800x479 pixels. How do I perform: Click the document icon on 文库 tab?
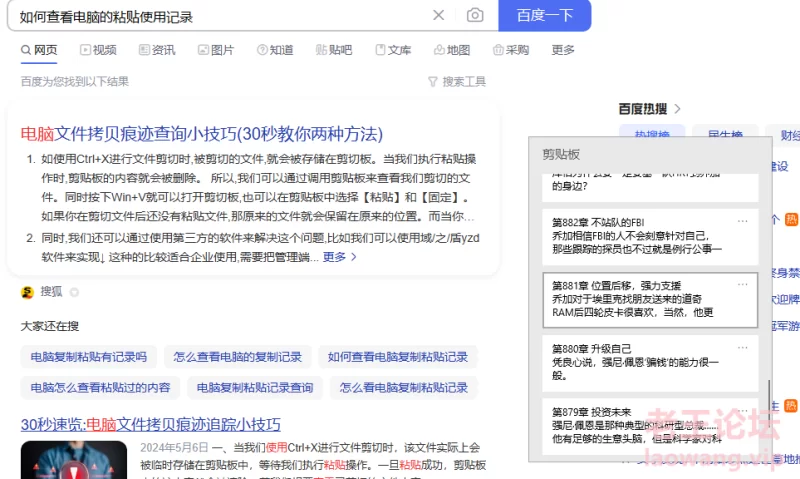point(380,50)
